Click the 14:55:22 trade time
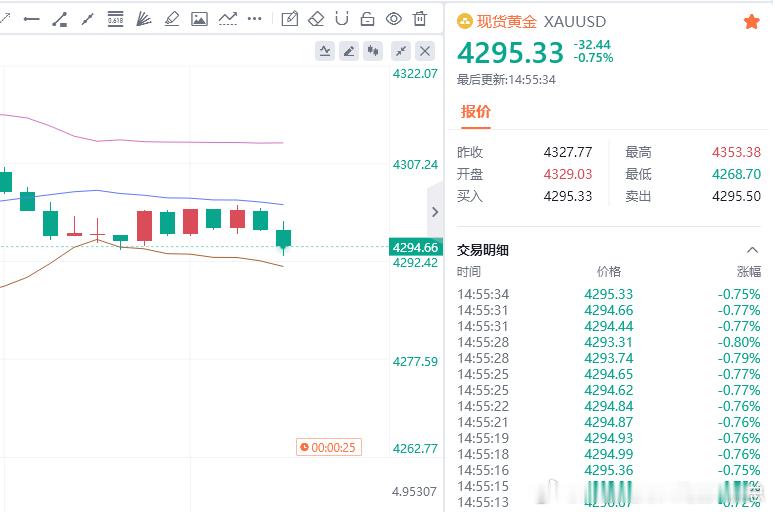Viewport: 773px width, 512px height. point(483,407)
